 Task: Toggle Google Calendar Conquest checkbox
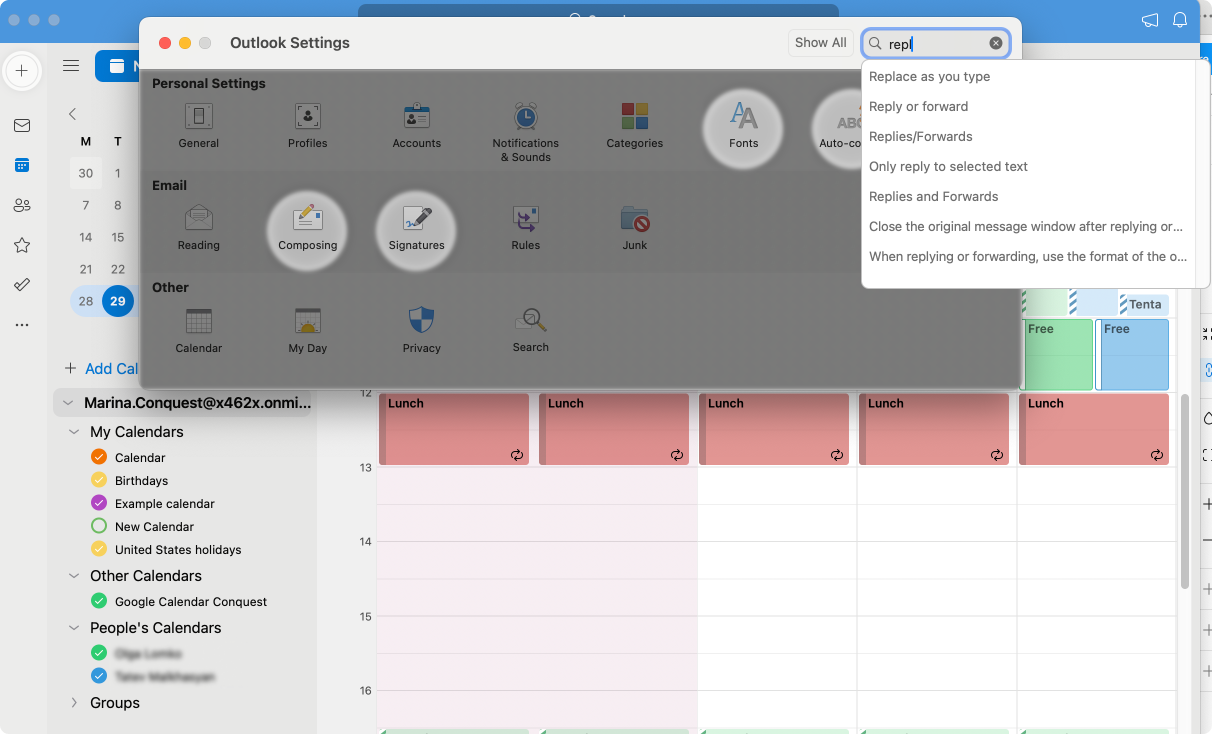pyautogui.click(x=98, y=601)
